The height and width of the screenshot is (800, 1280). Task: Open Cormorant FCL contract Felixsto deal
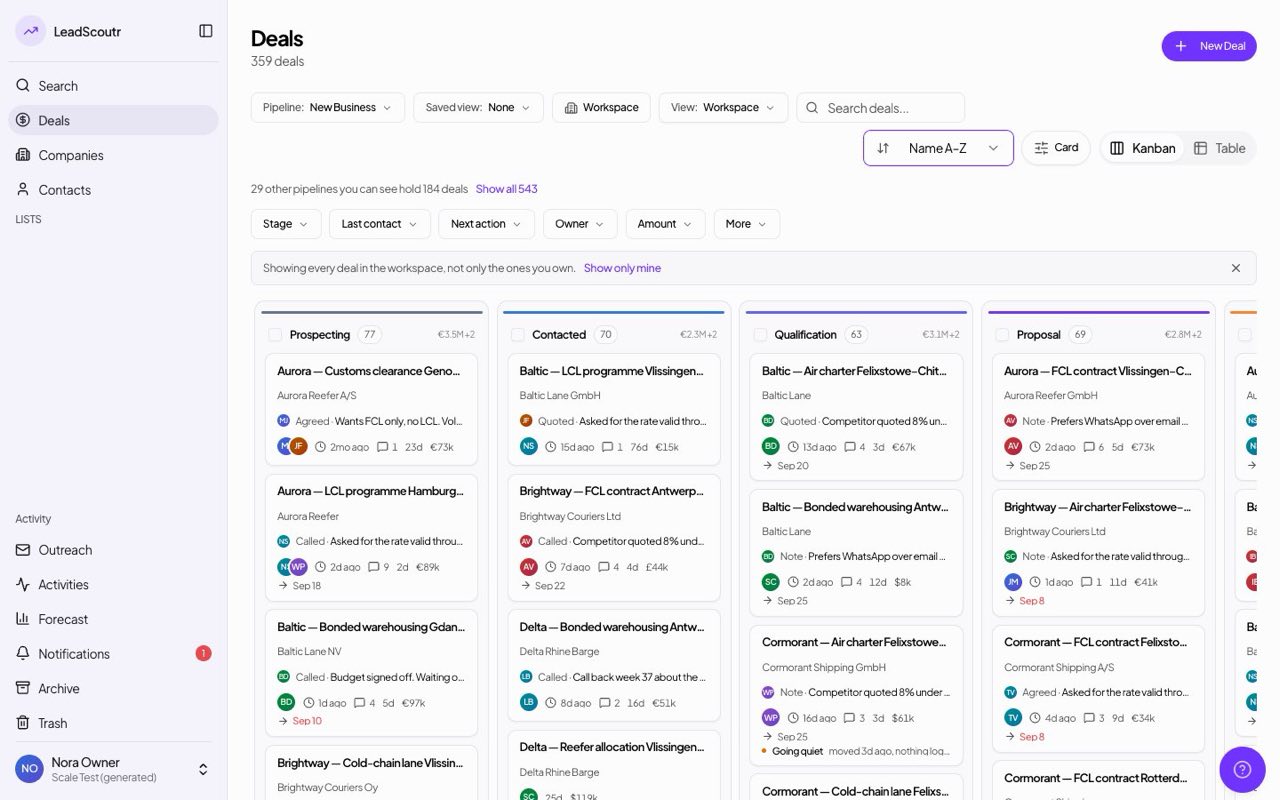tap(1098, 688)
